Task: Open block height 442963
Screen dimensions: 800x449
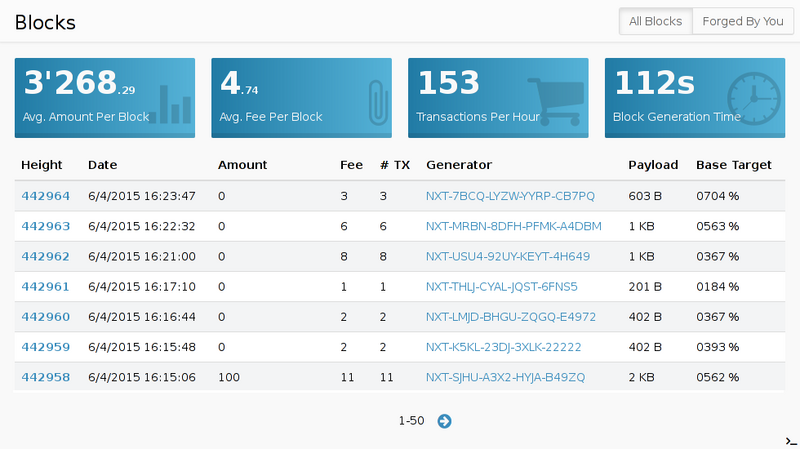Action: [45, 226]
